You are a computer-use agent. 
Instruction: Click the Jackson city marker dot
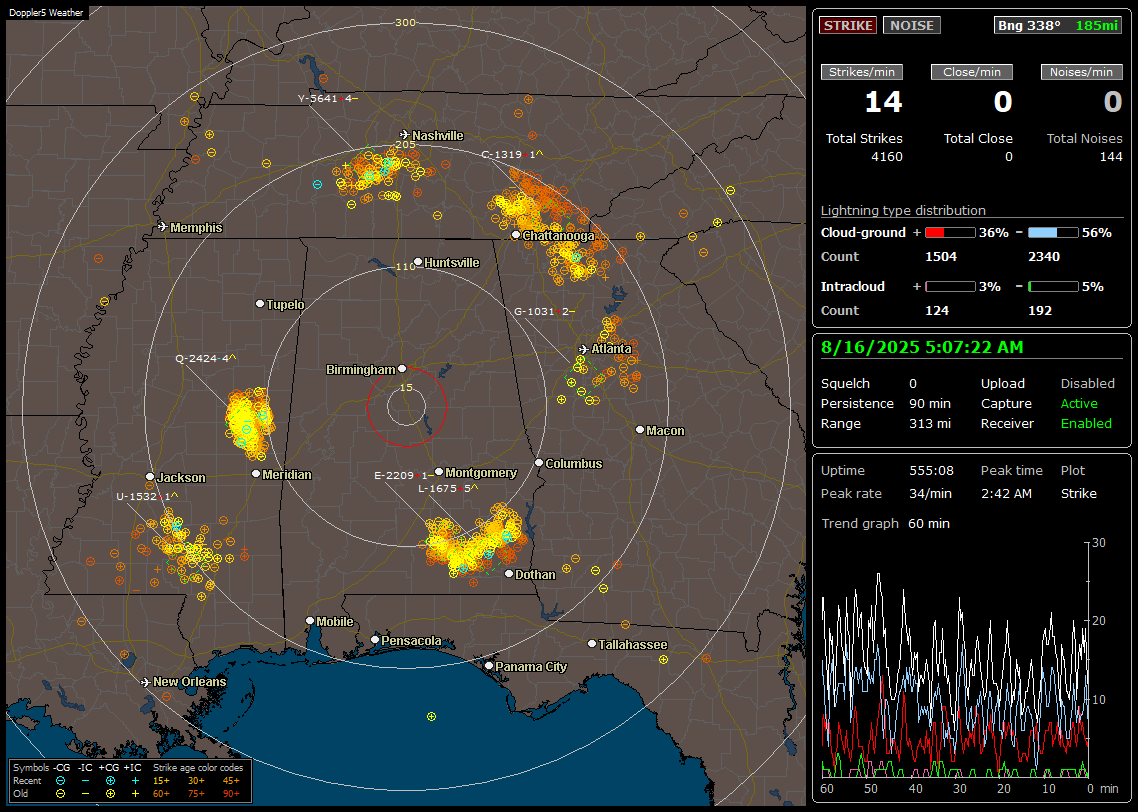[x=150, y=477]
